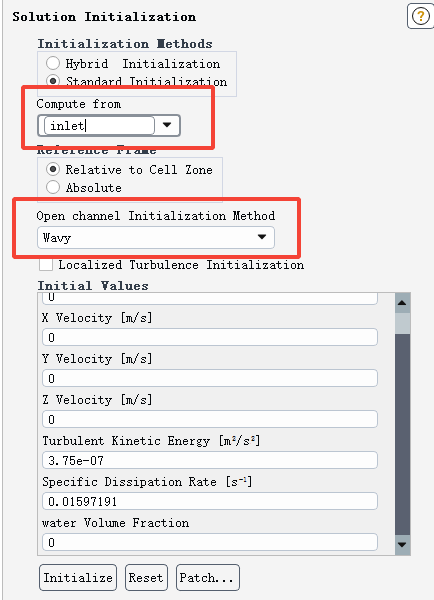Click the X Velocity input field
434x600 pixels.
coord(210,337)
